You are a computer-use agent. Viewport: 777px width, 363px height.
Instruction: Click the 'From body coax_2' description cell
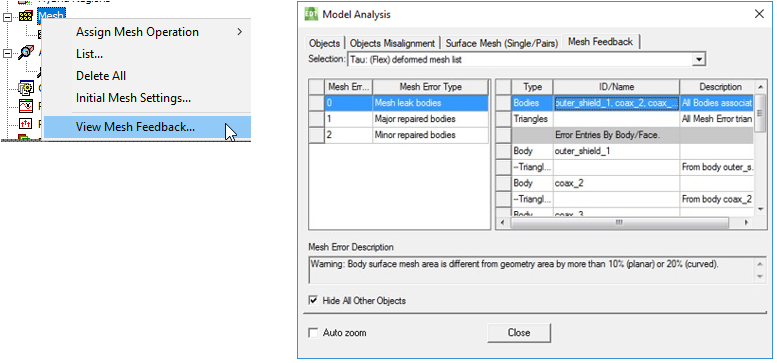(717, 199)
